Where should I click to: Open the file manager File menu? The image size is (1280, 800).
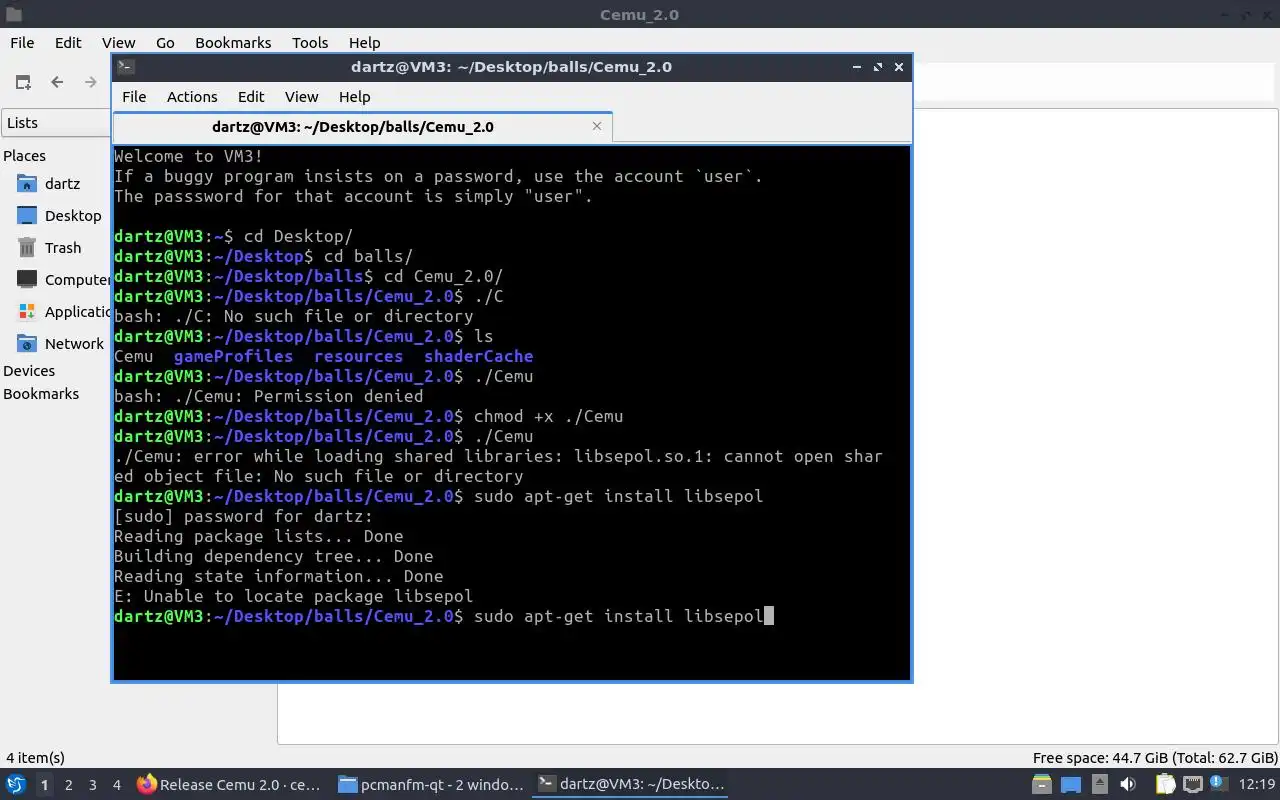pos(22,43)
